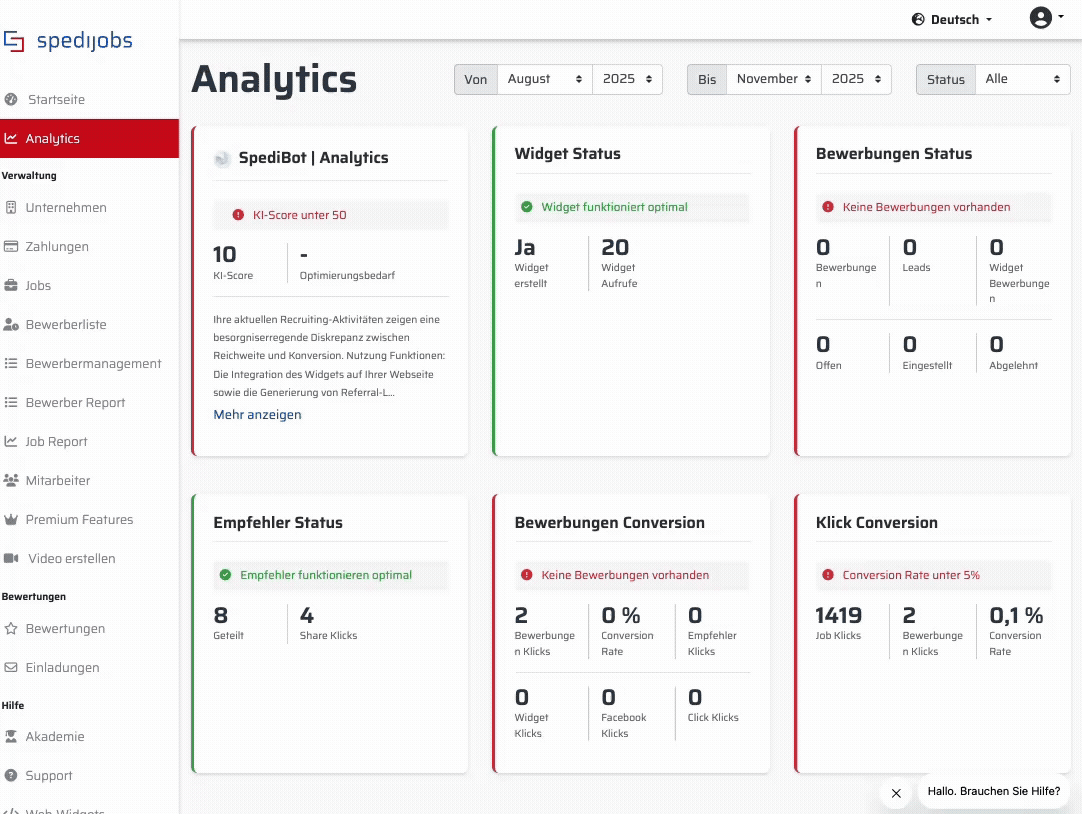Open the Deutsch language dropdown

(x=952, y=19)
